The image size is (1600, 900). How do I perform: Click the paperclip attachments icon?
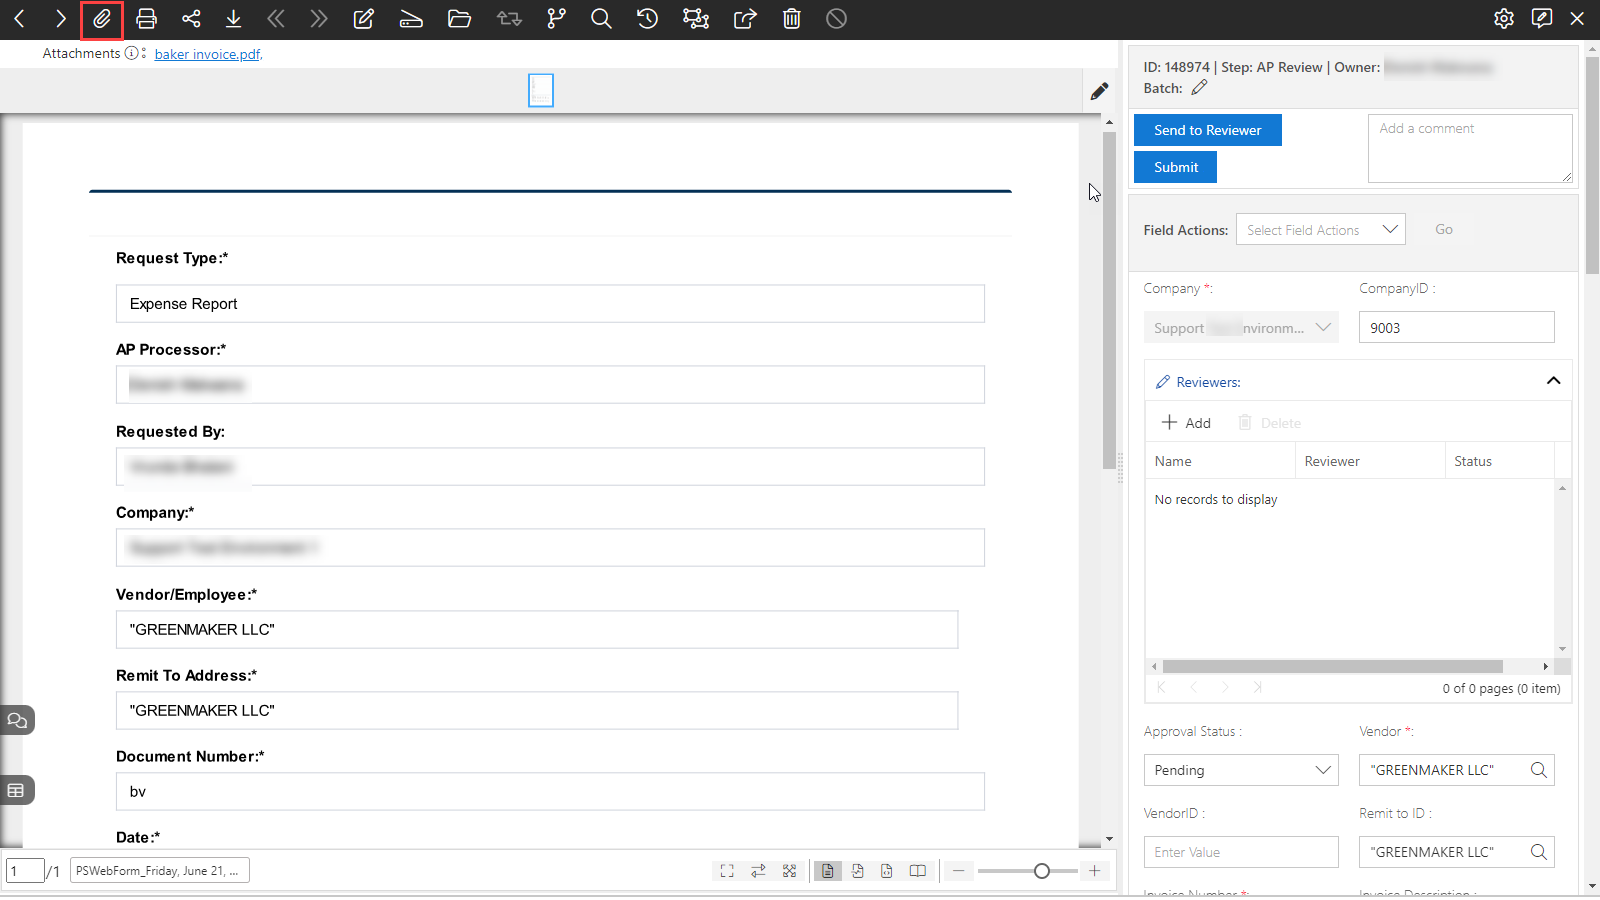pyautogui.click(x=102, y=19)
